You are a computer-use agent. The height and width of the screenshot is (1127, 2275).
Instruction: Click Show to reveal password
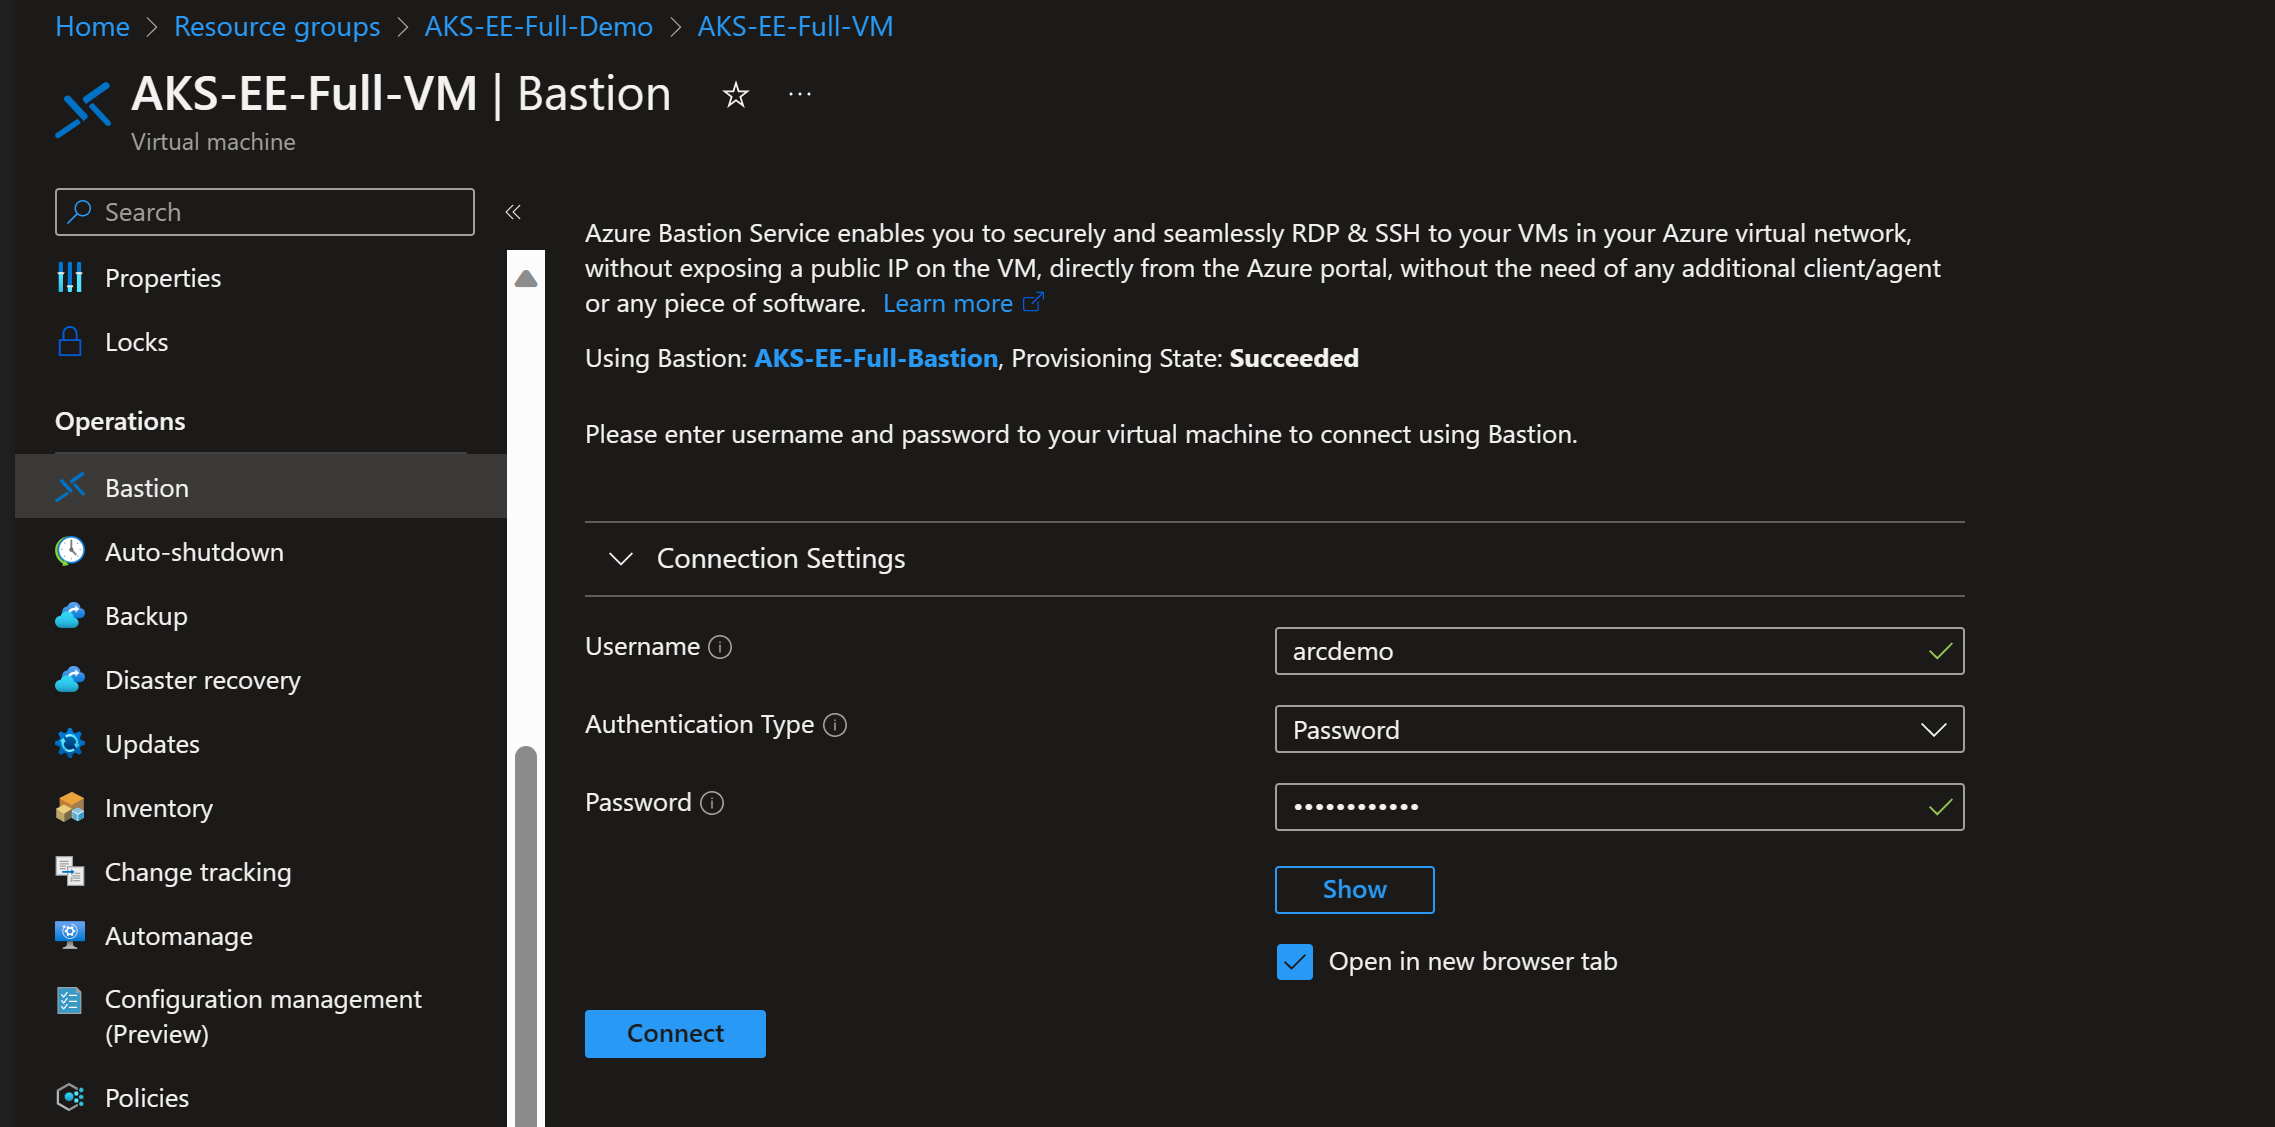tap(1354, 889)
